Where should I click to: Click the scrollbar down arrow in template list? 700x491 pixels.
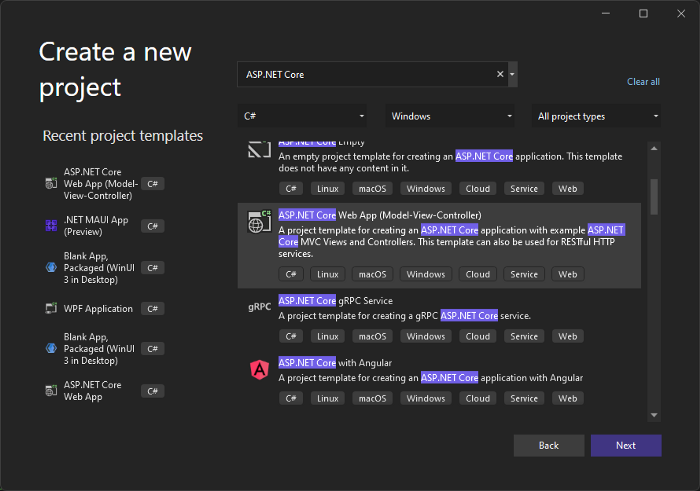(x=654, y=415)
